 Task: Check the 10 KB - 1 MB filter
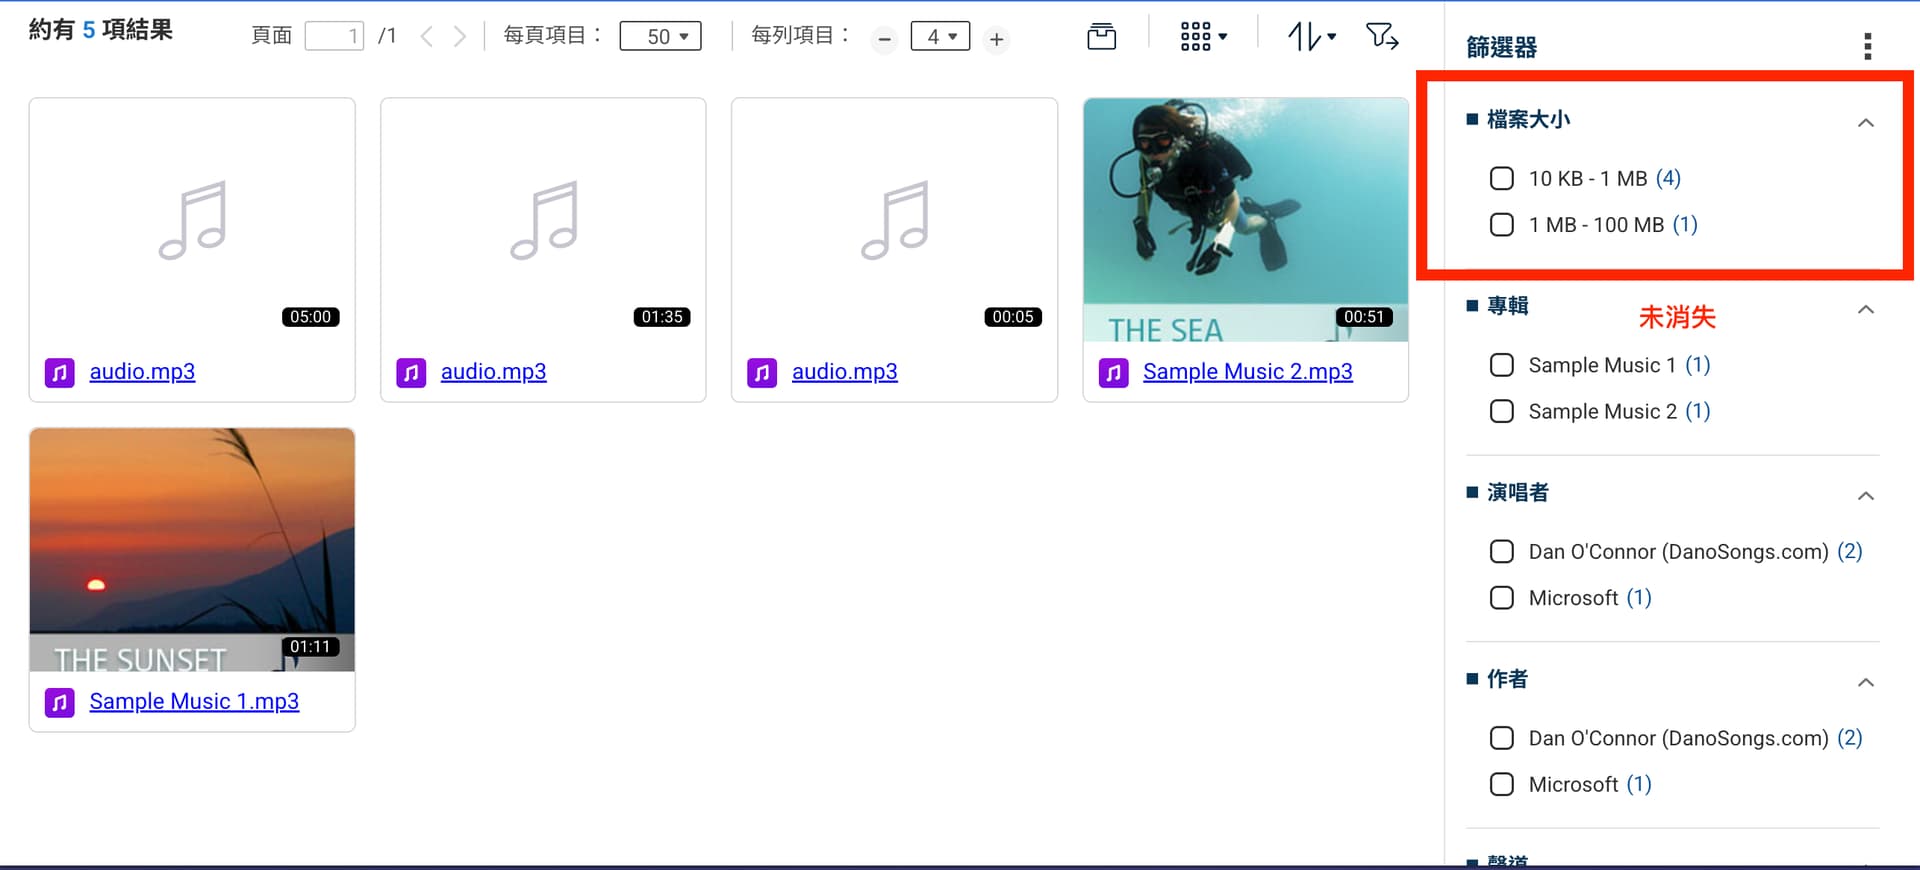[1501, 179]
